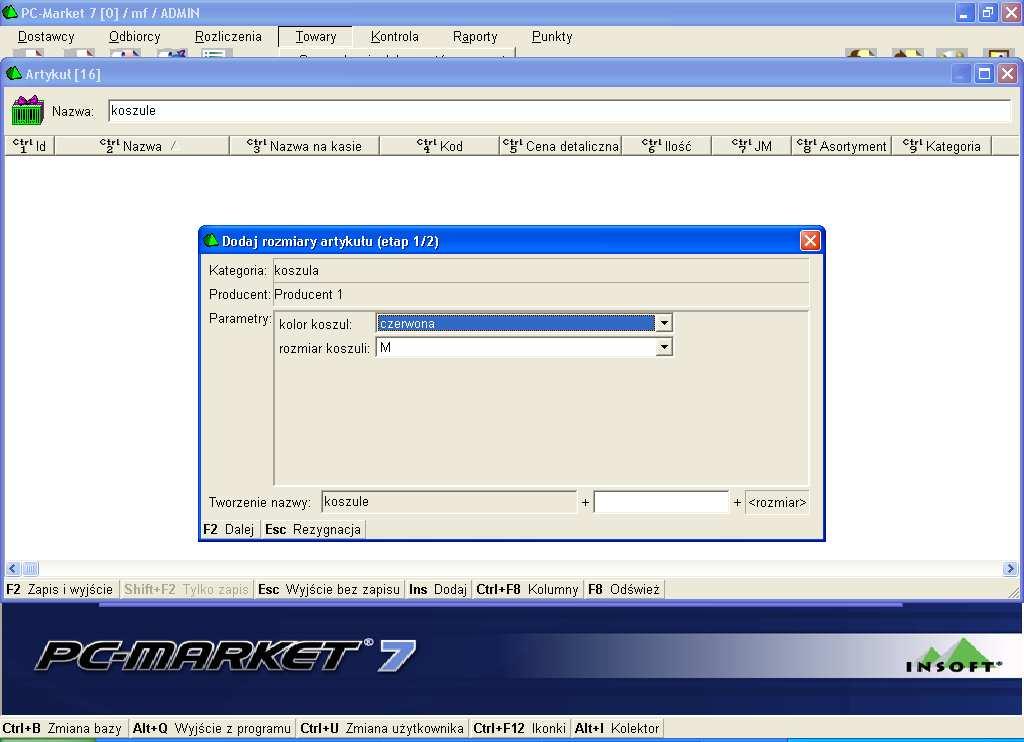Click Esc Rezygnacja in the dialog
The height and width of the screenshot is (742, 1024).
click(313, 529)
